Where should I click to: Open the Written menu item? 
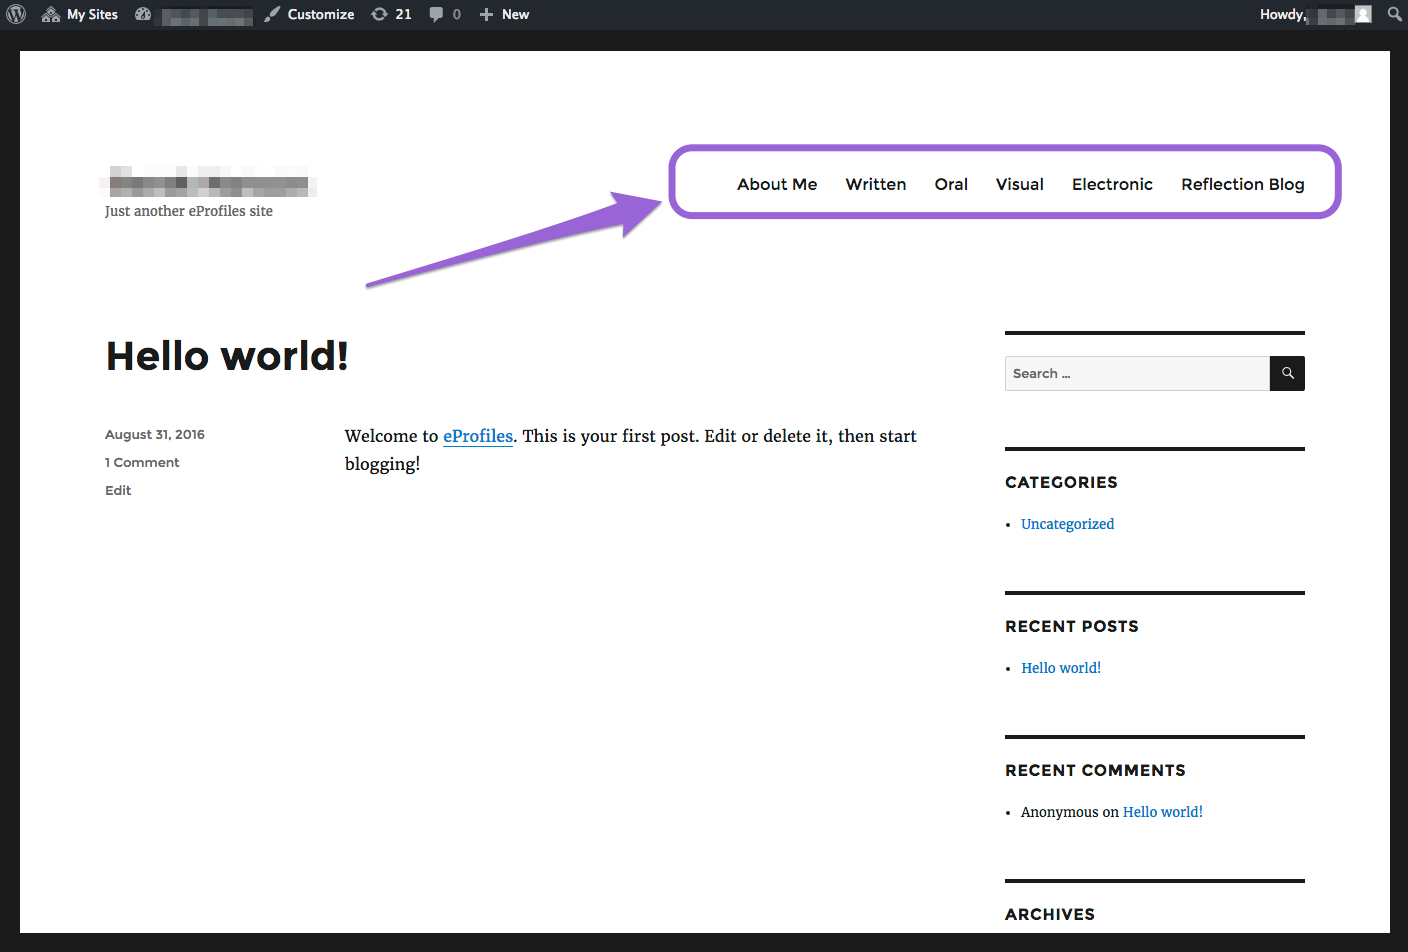point(875,184)
